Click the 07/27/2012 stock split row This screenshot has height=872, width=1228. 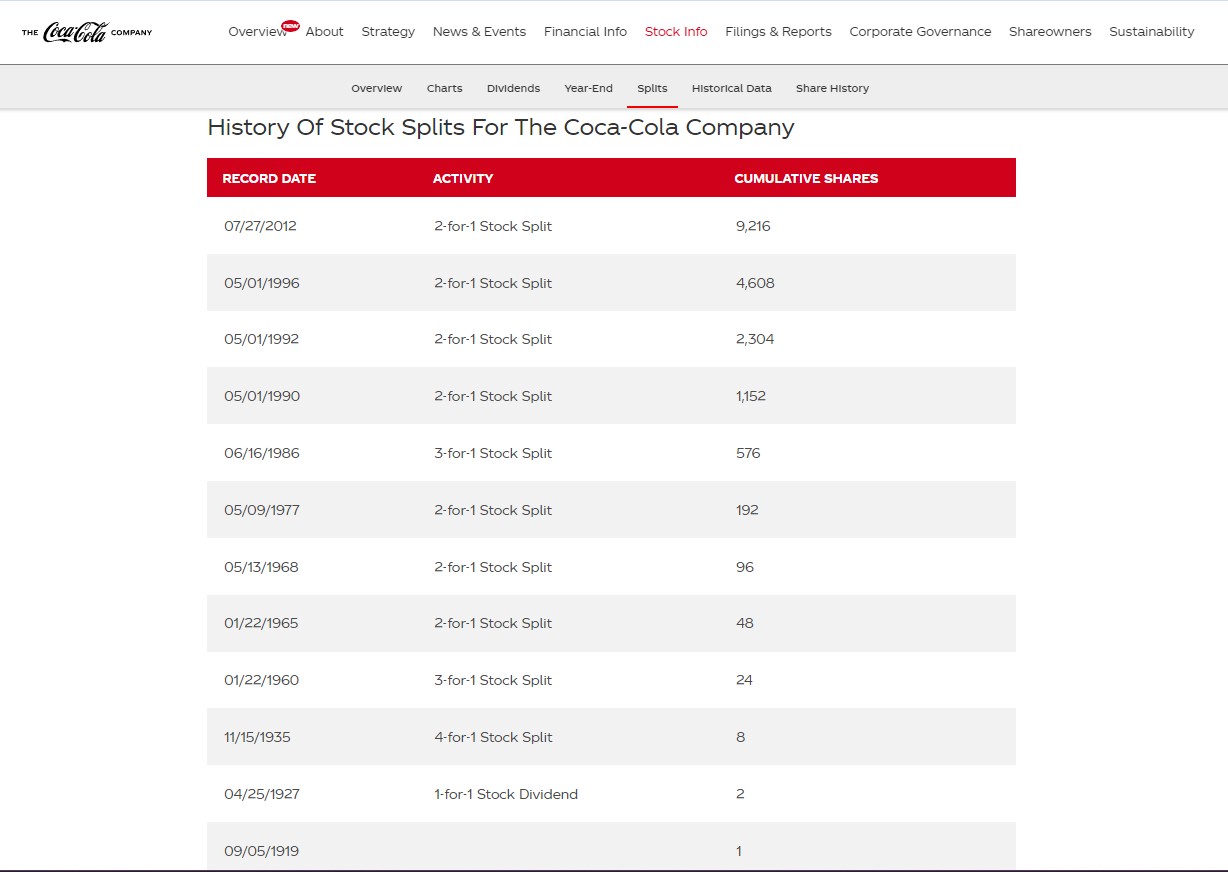click(x=611, y=226)
